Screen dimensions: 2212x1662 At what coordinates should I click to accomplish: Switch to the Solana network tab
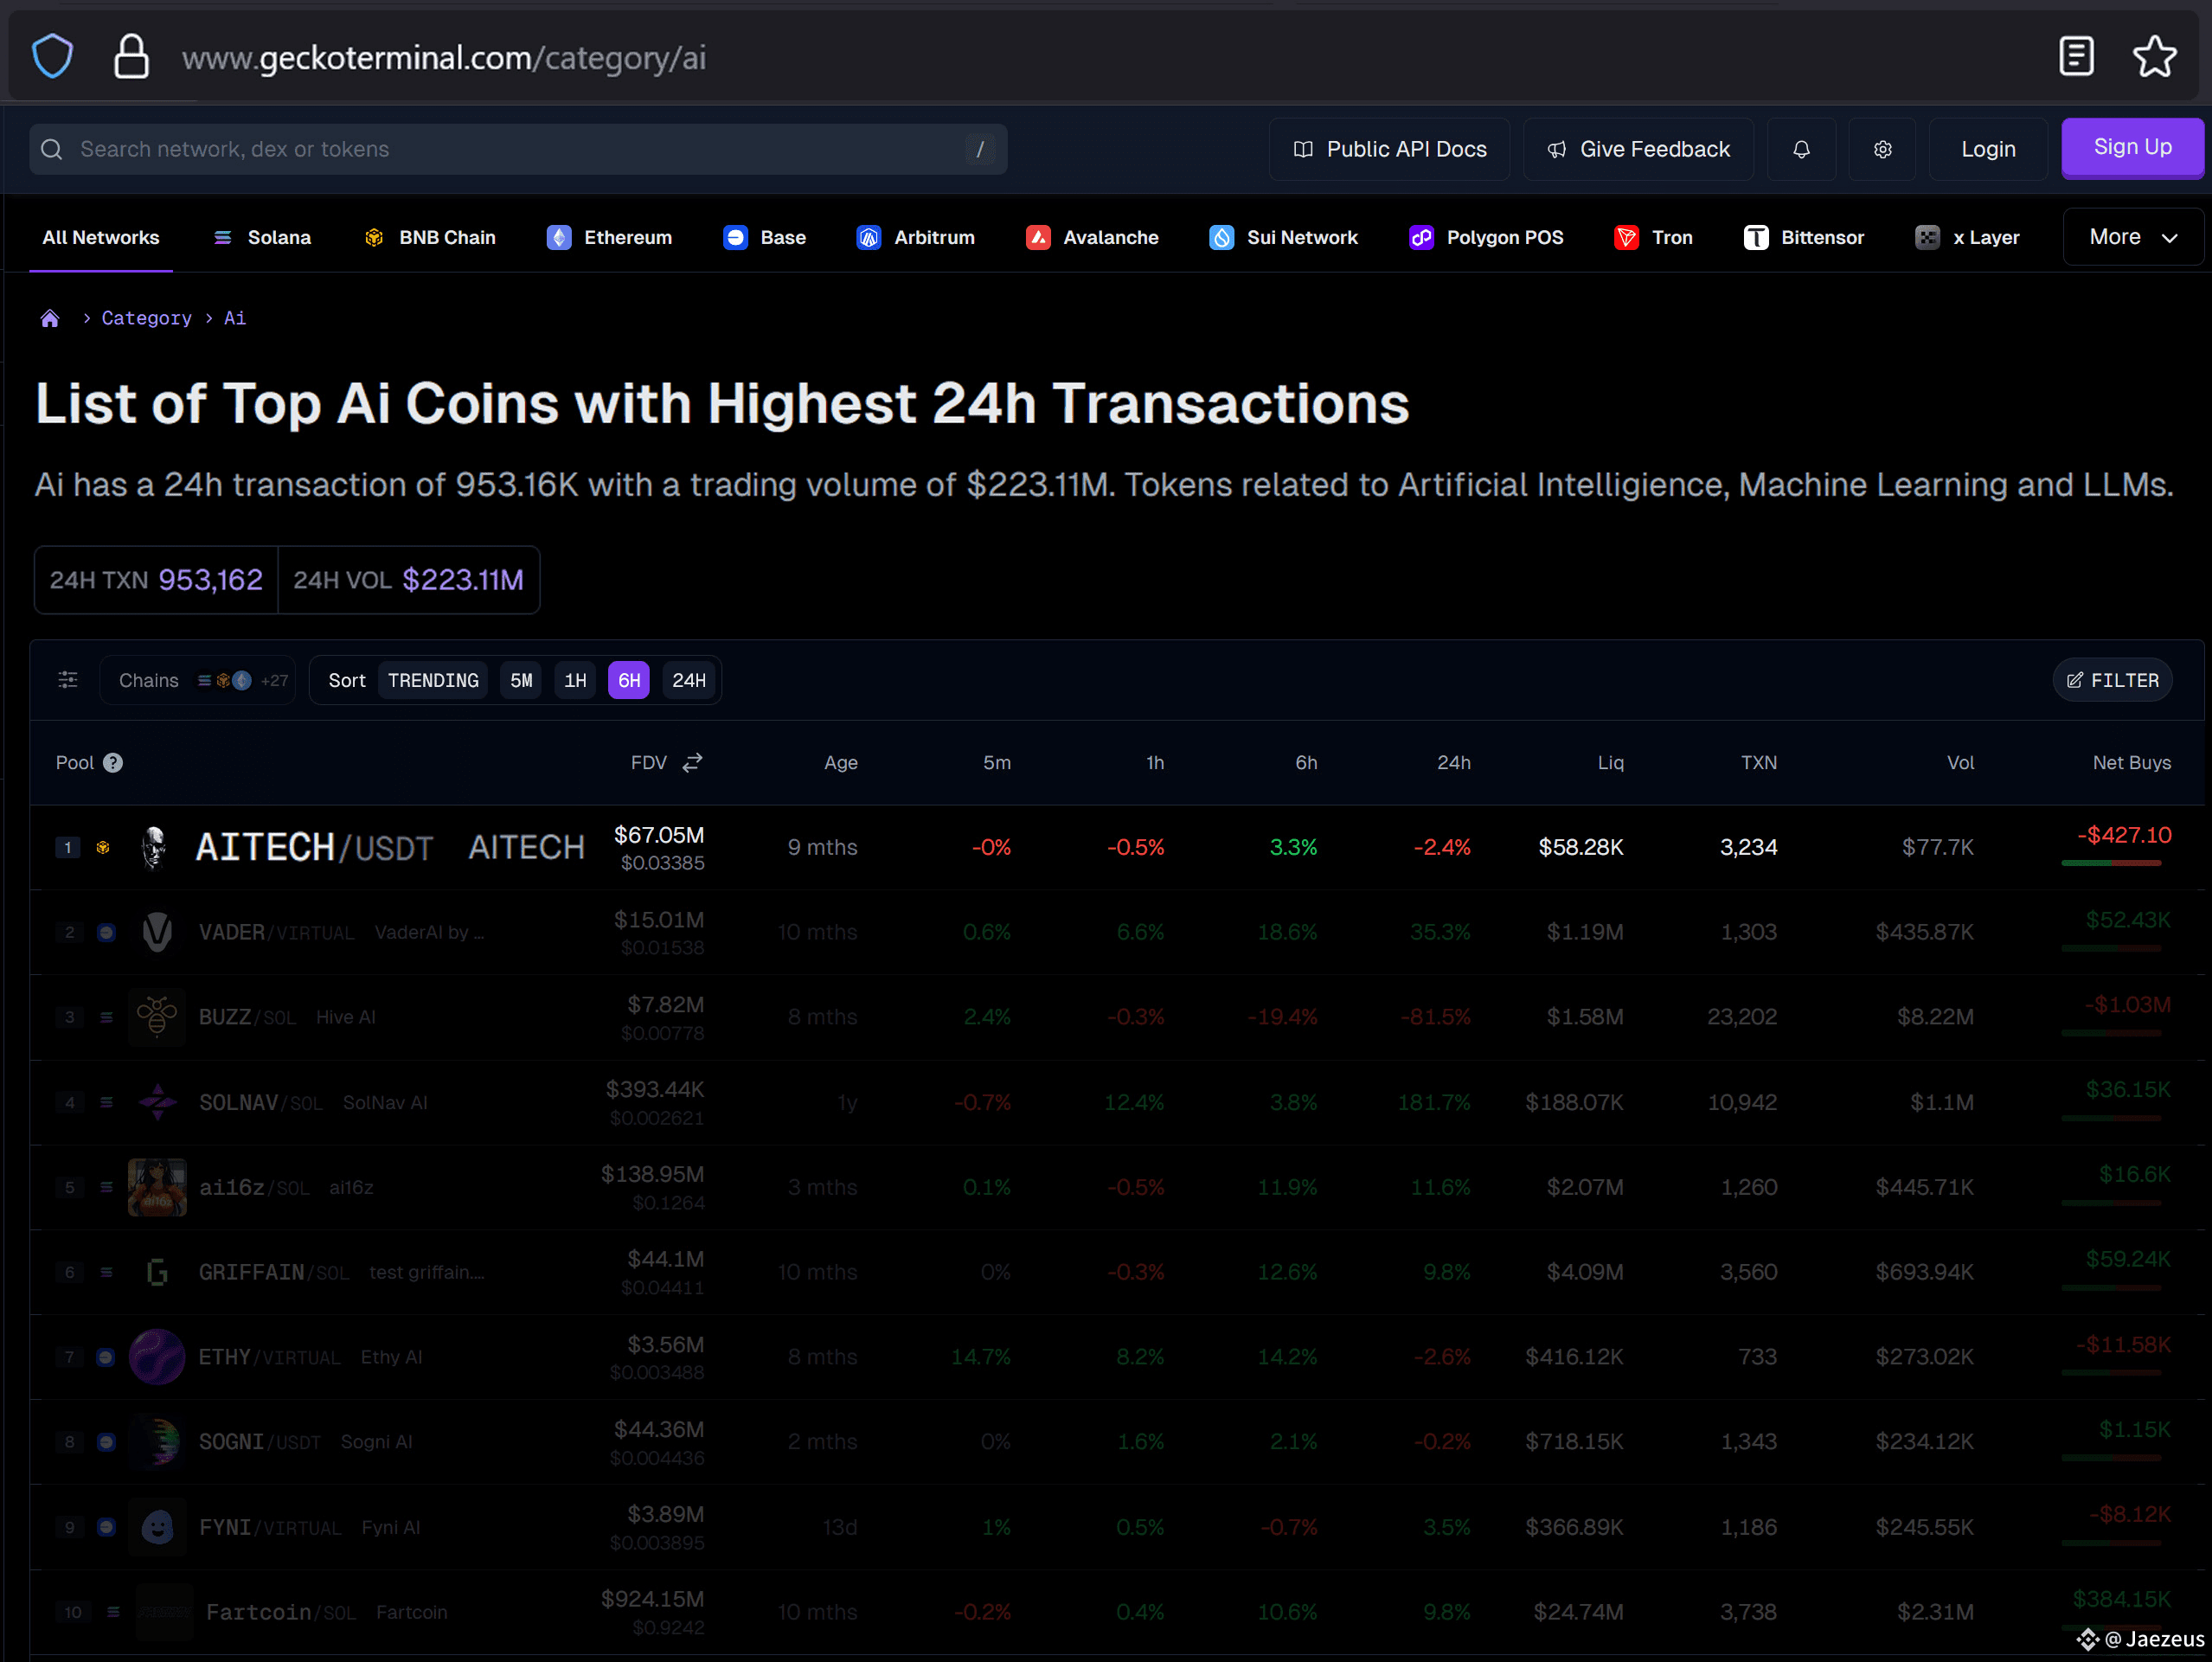(263, 237)
